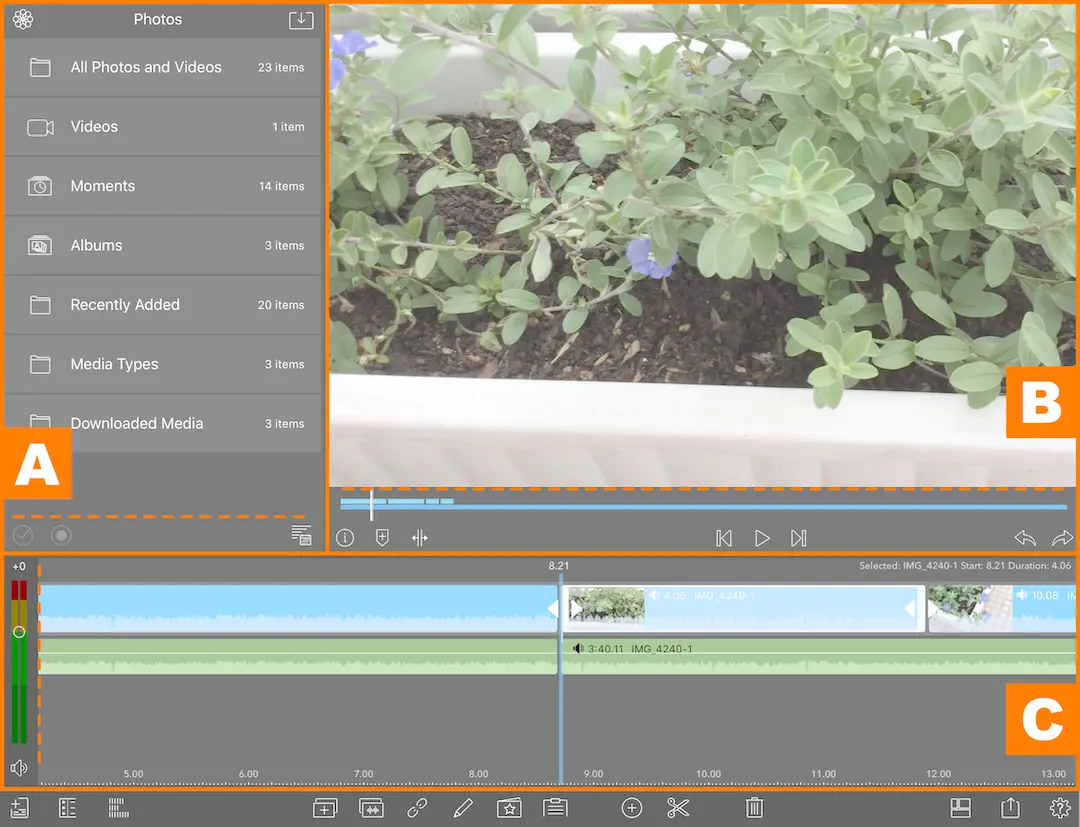Click the link clips chain icon
1080x827 pixels.
click(418, 808)
